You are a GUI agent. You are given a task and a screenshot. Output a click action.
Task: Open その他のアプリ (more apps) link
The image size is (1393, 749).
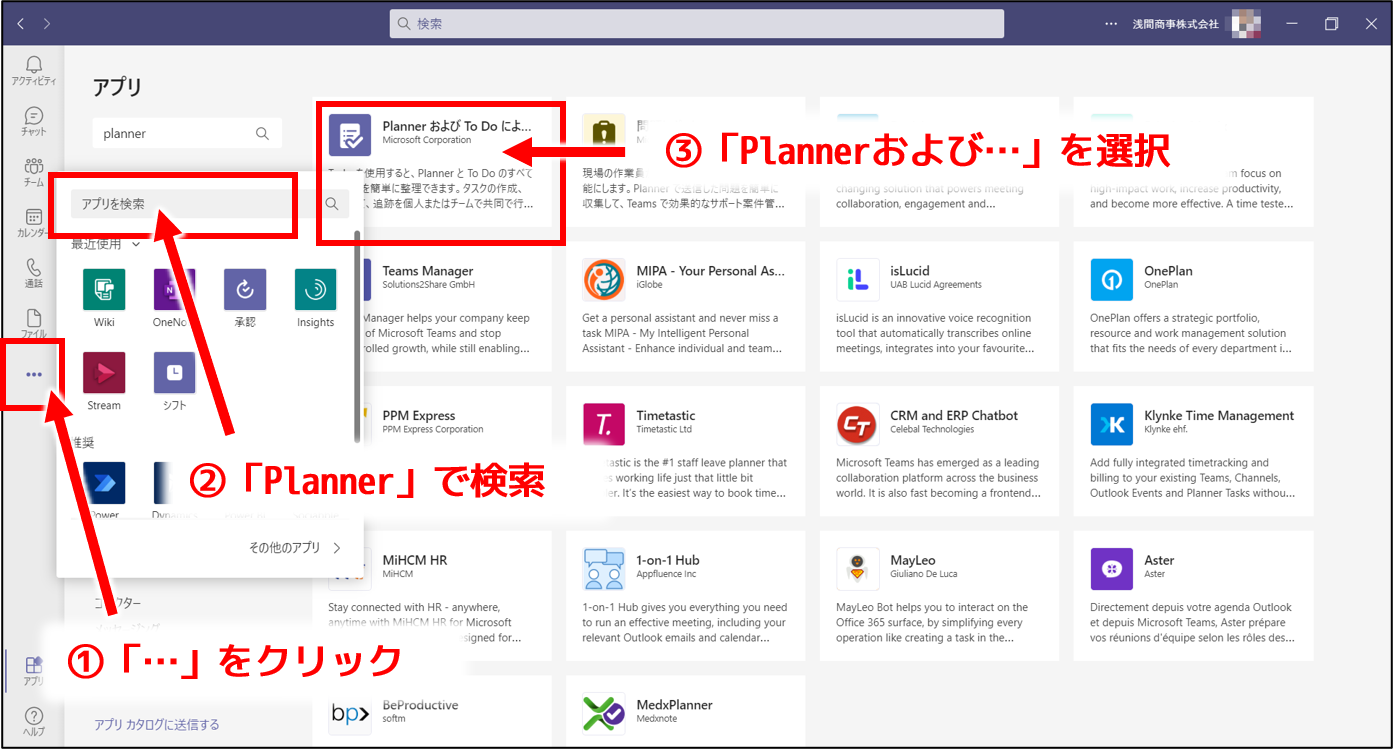(295, 548)
